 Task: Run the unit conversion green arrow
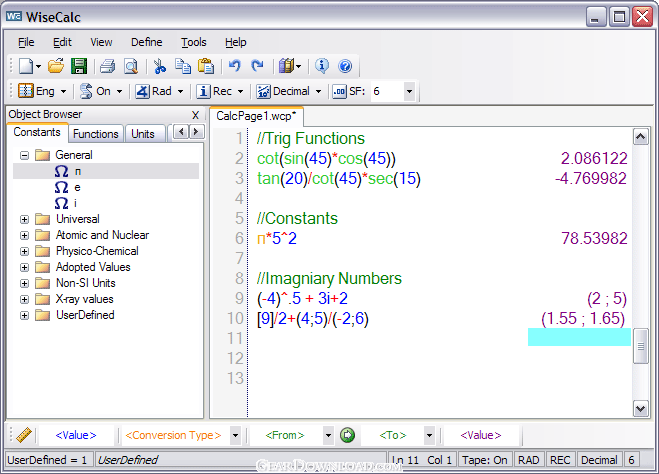(x=347, y=435)
